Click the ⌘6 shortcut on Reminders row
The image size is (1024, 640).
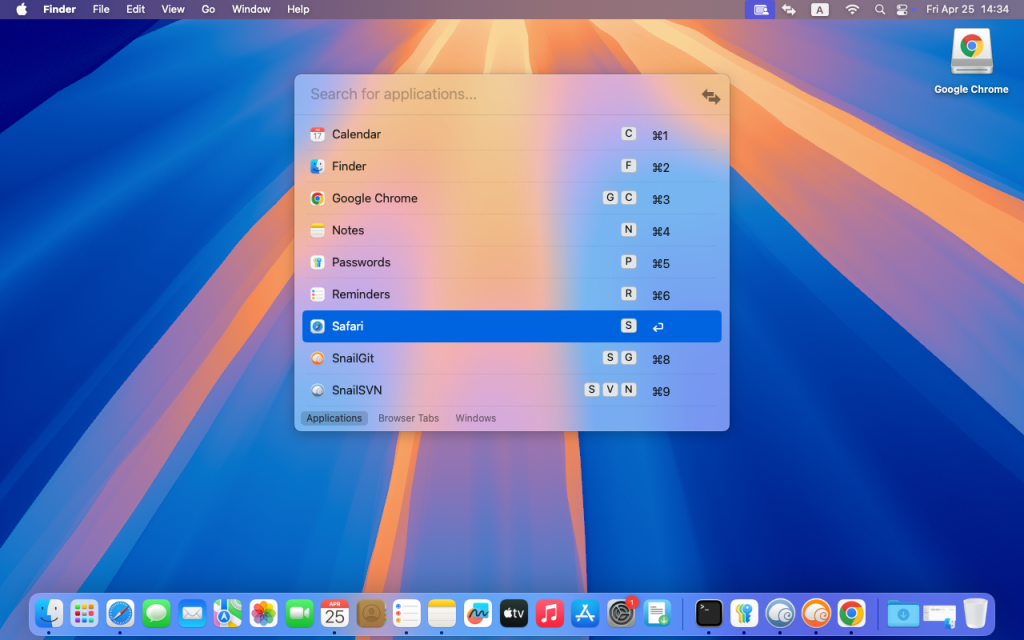coord(661,295)
